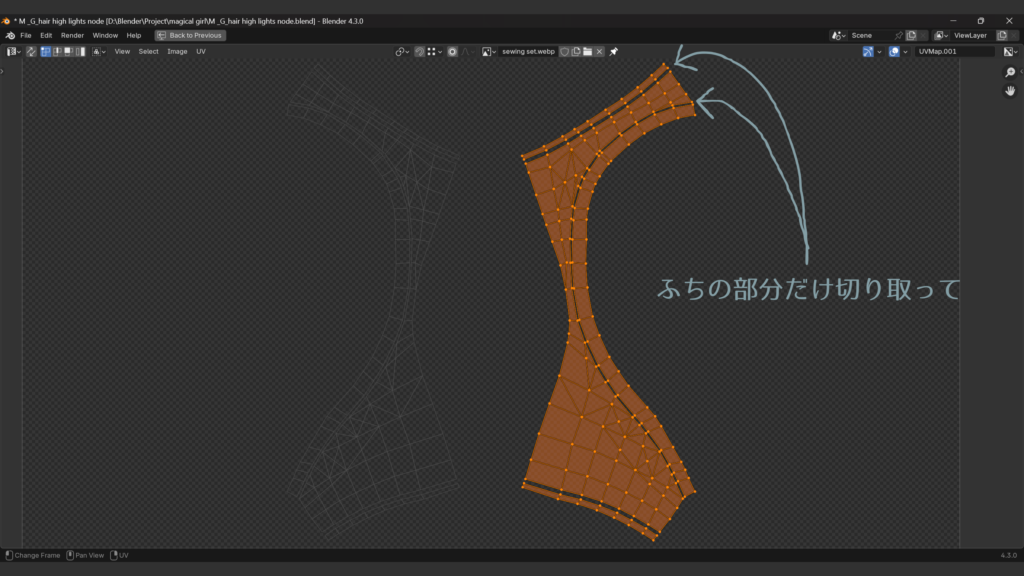
Task: Click the Back to Previous button
Action: pos(190,35)
